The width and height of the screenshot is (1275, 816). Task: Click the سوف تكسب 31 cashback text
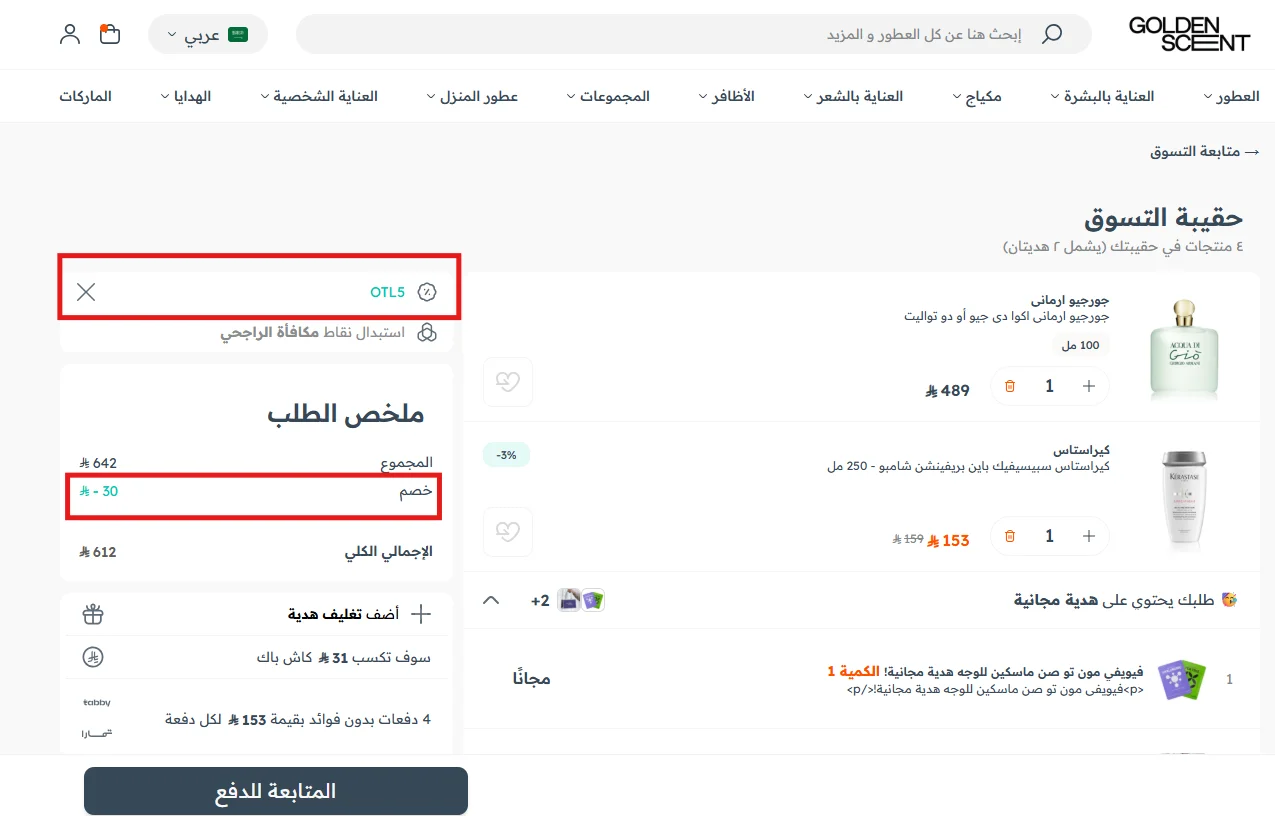pos(344,658)
